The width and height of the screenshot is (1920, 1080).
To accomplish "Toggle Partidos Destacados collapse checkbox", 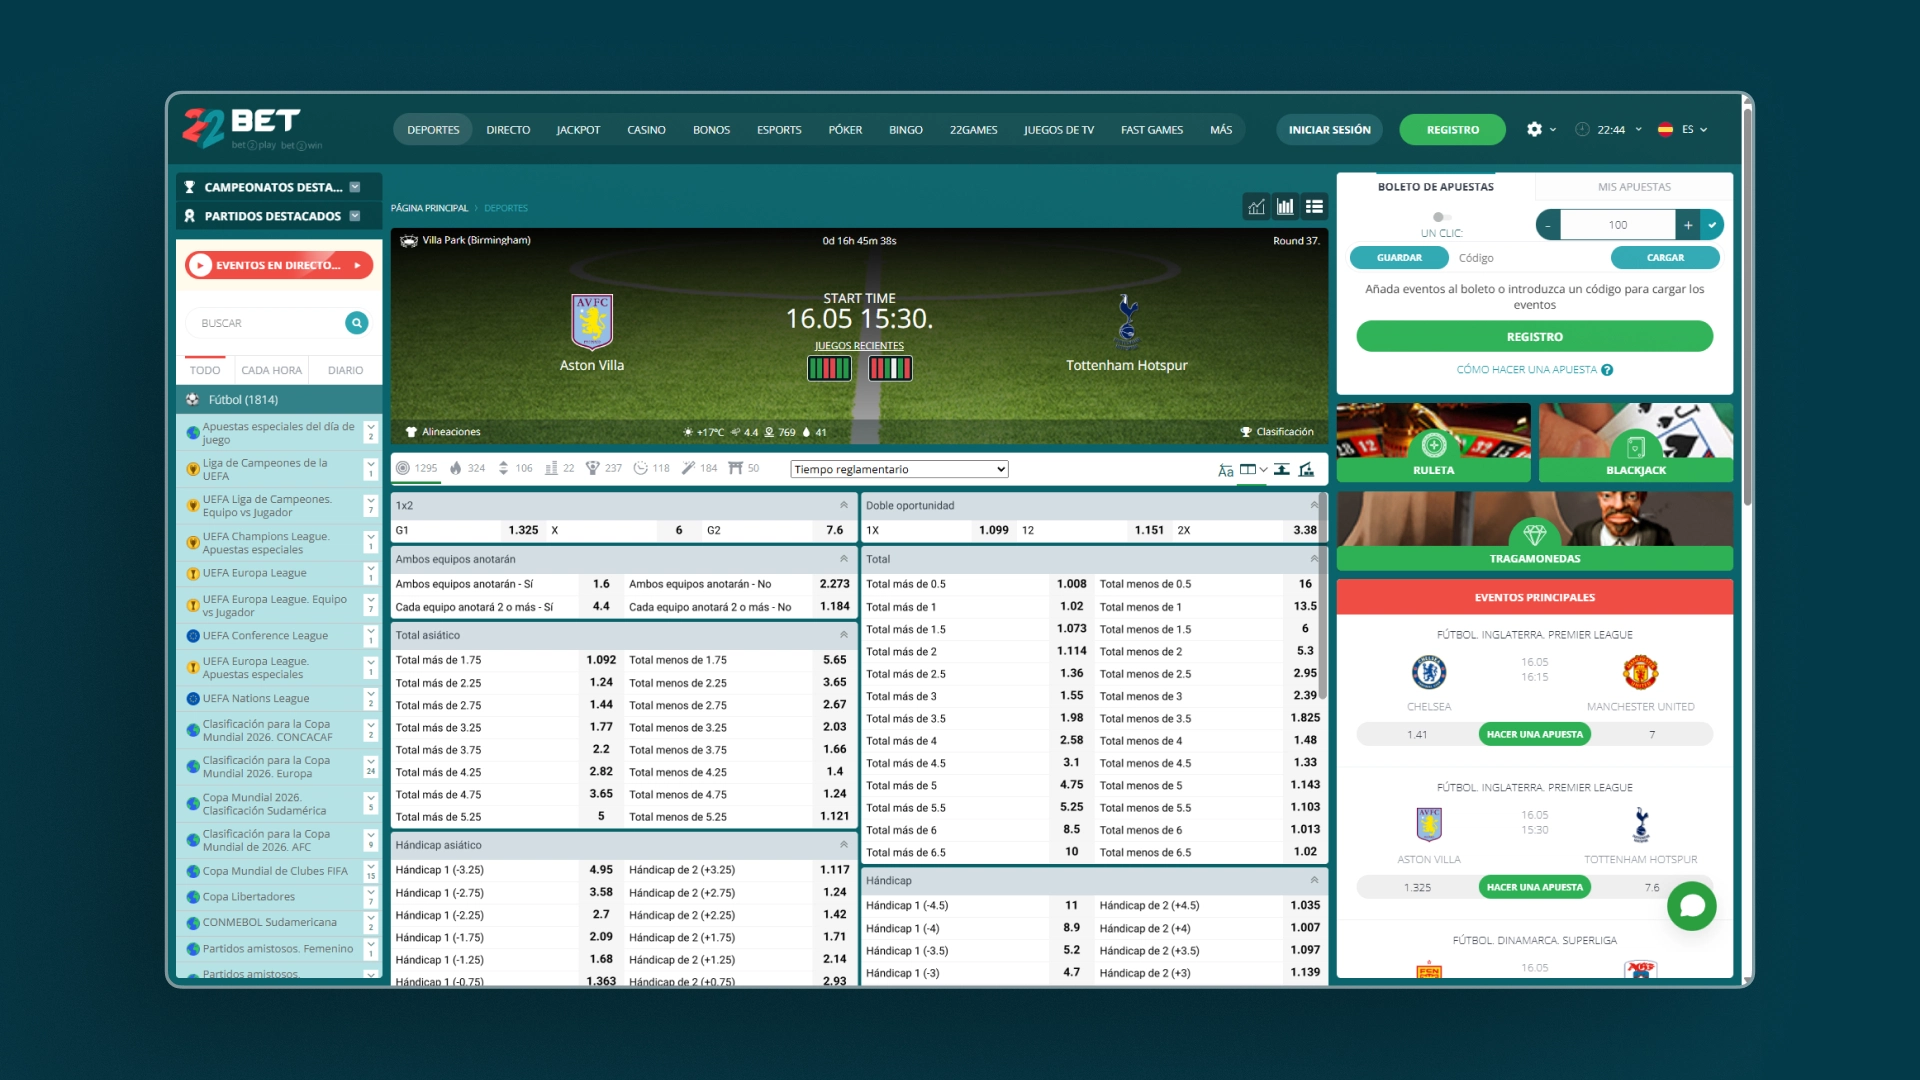I will [355, 216].
